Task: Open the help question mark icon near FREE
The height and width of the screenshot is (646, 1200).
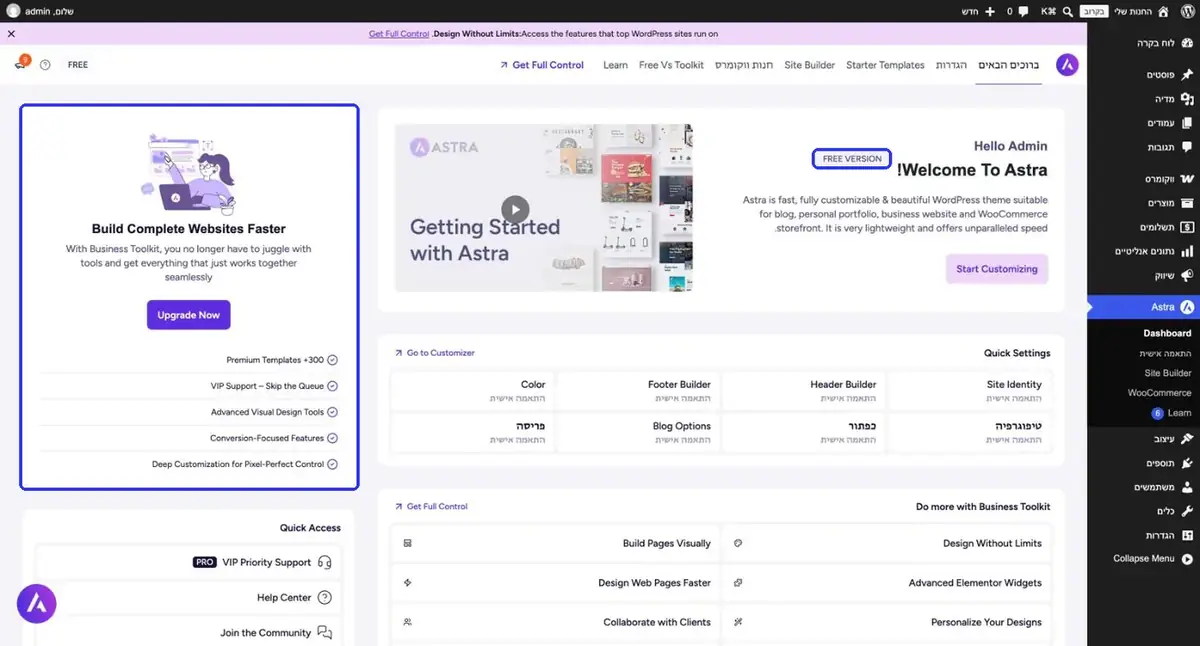Action: [45, 65]
